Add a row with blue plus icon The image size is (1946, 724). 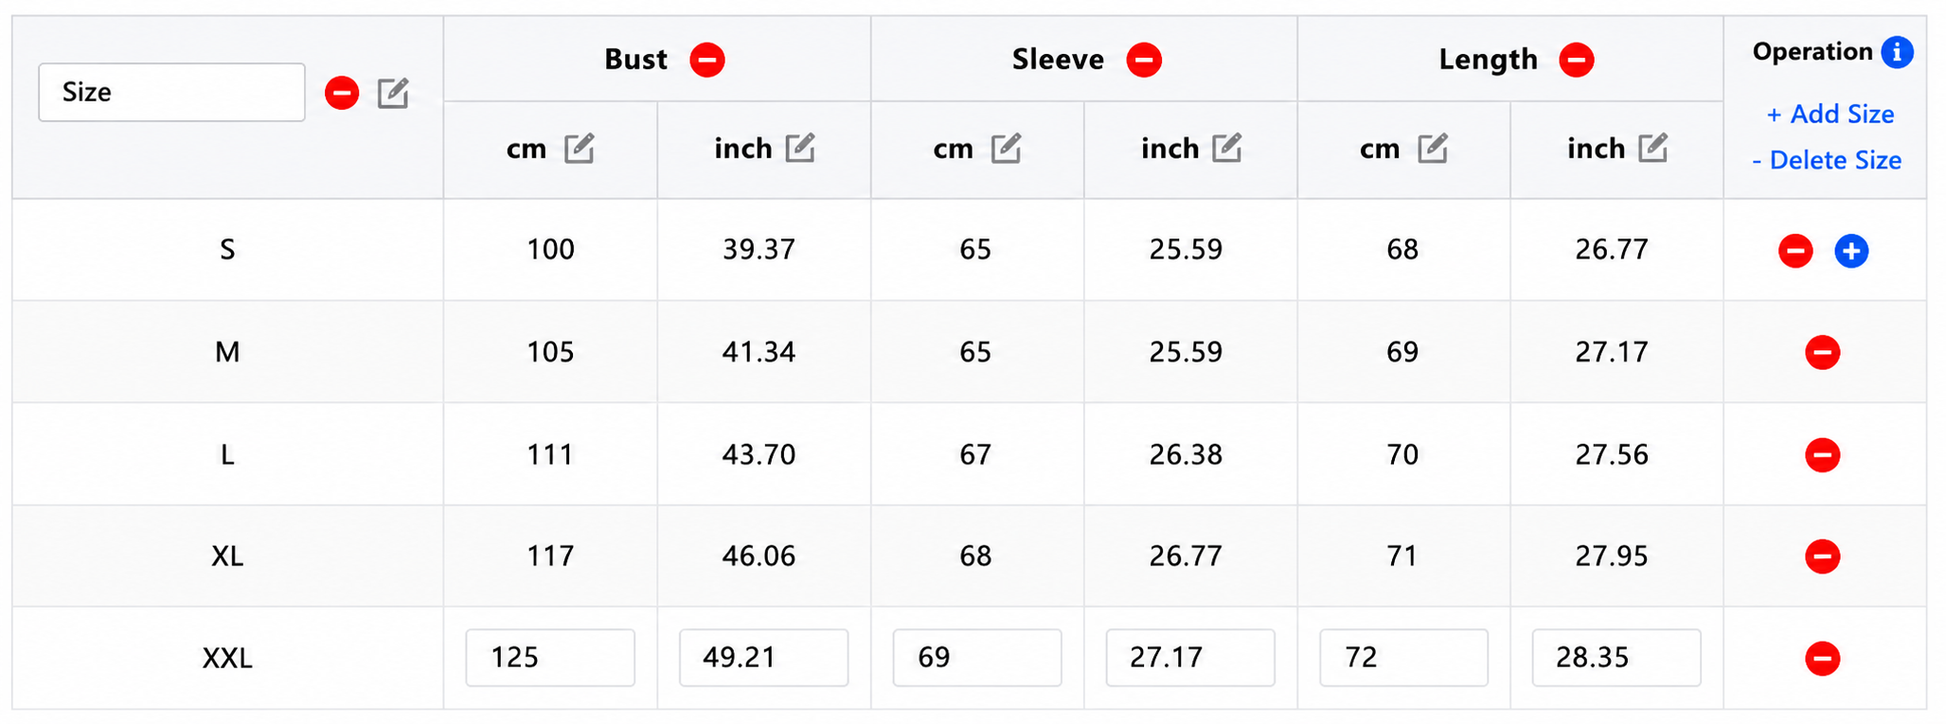pyautogui.click(x=1851, y=251)
